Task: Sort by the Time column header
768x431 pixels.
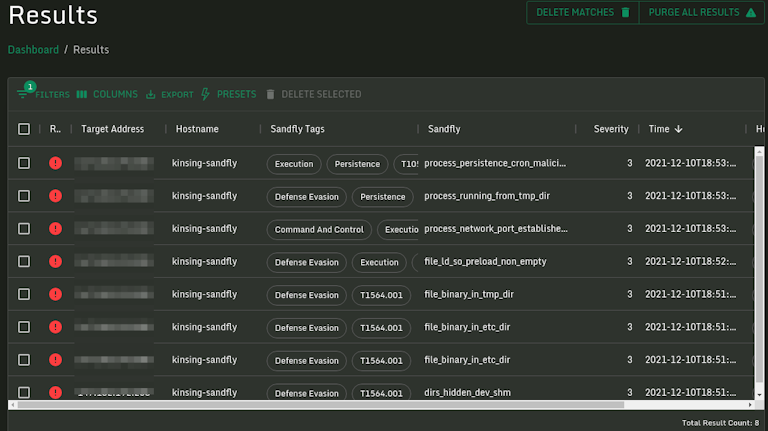Action: pos(659,129)
